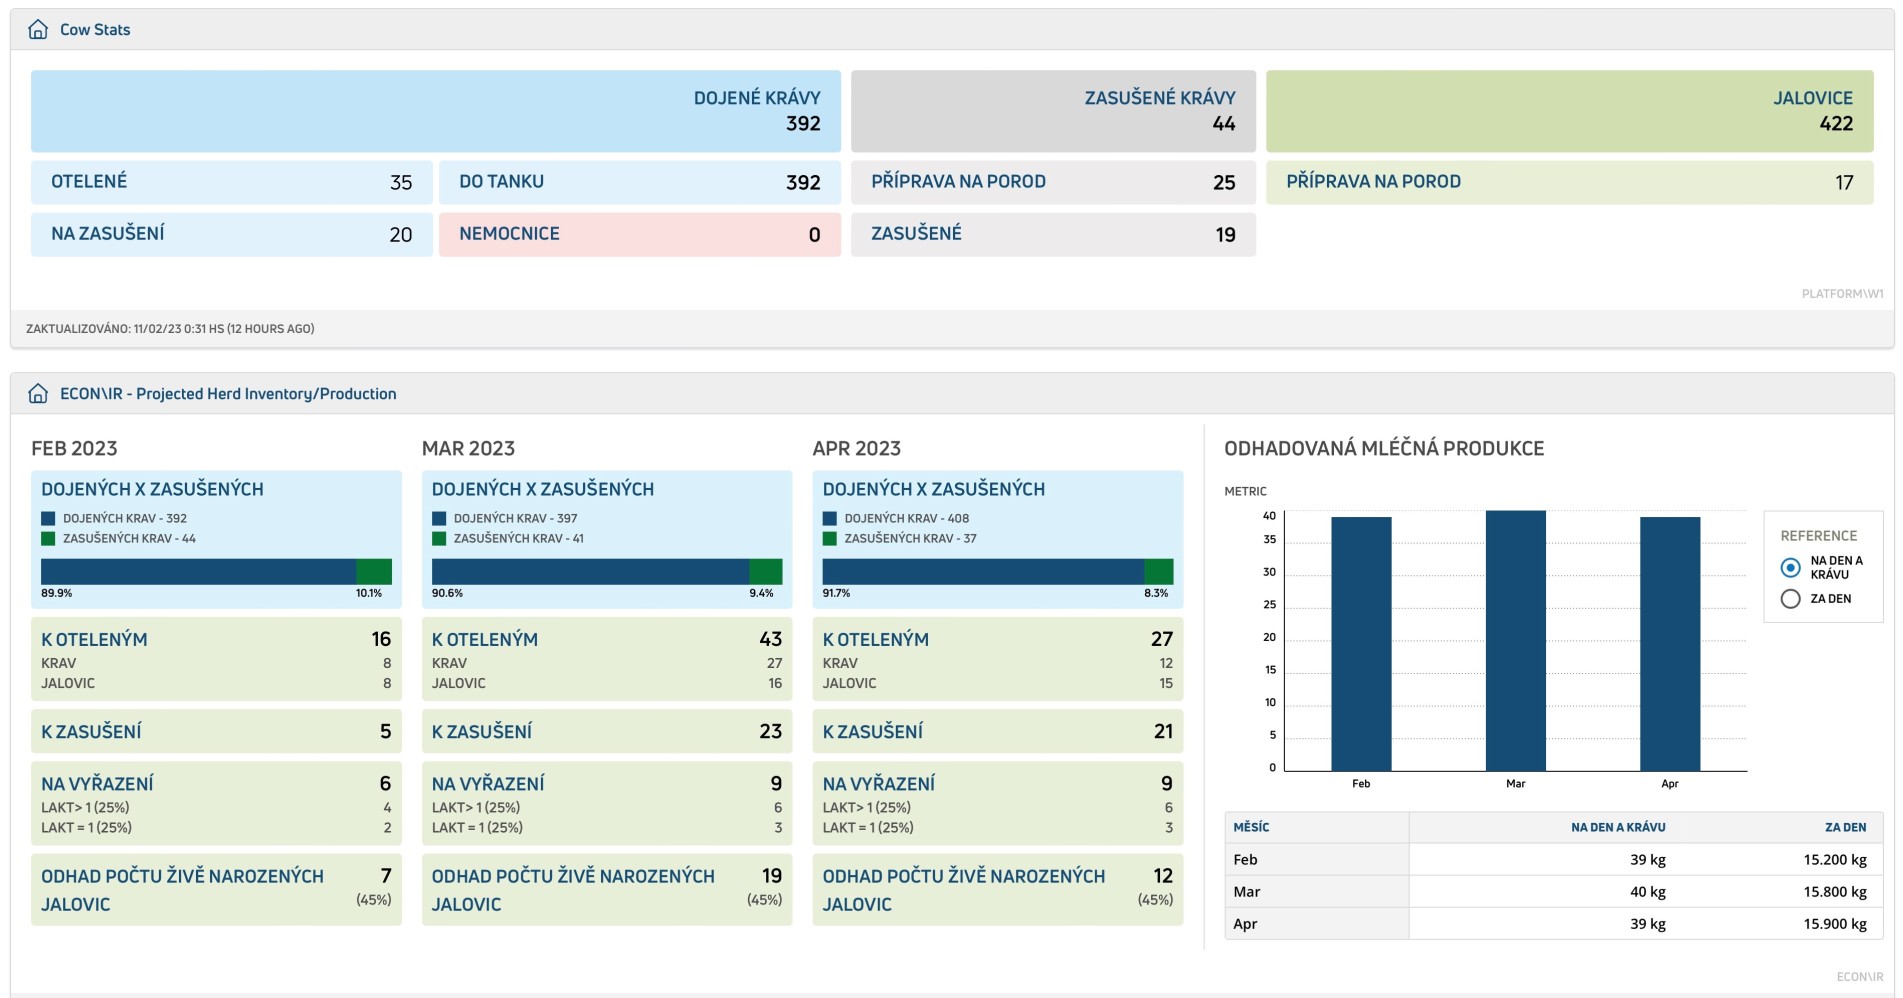Click the 40 kg value for Mar
The width and height of the screenshot is (1903, 998).
(1648, 891)
